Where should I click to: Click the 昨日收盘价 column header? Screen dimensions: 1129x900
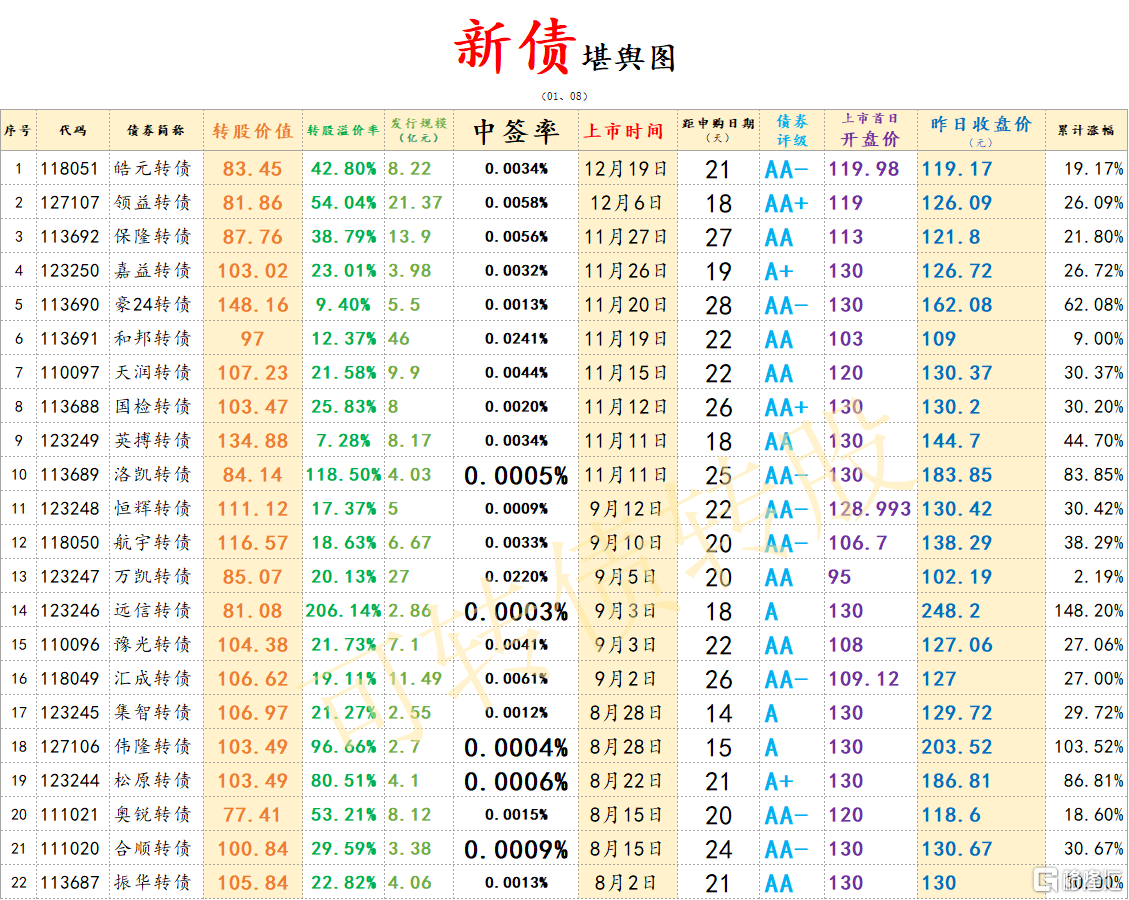pyautogui.click(x=981, y=130)
